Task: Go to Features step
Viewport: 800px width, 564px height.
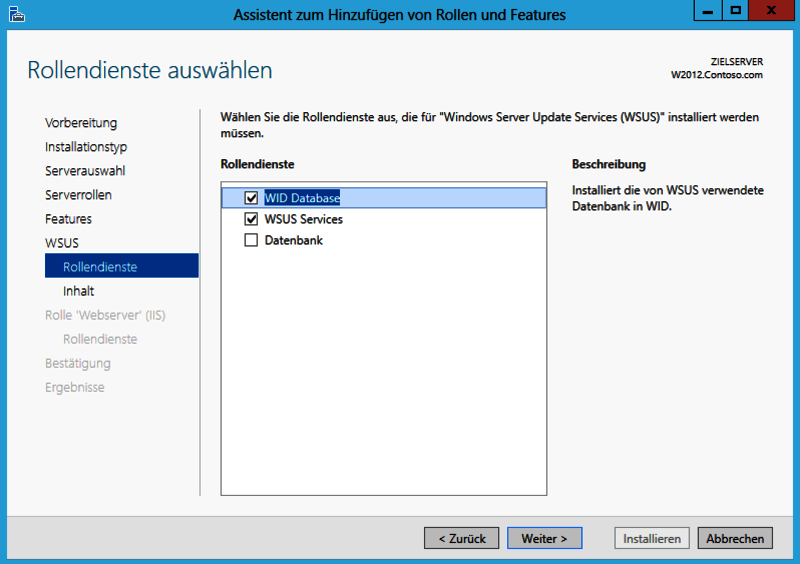Action: point(68,219)
